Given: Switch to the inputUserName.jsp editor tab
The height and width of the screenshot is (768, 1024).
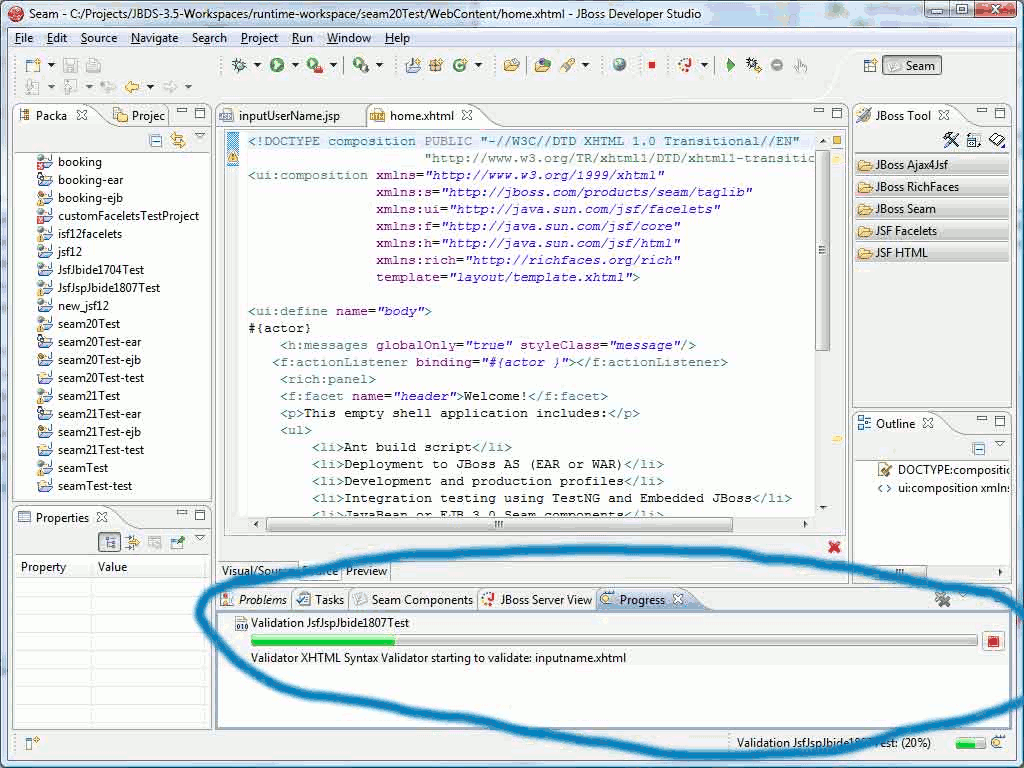Looking at the screenshot, I should 289,116.
